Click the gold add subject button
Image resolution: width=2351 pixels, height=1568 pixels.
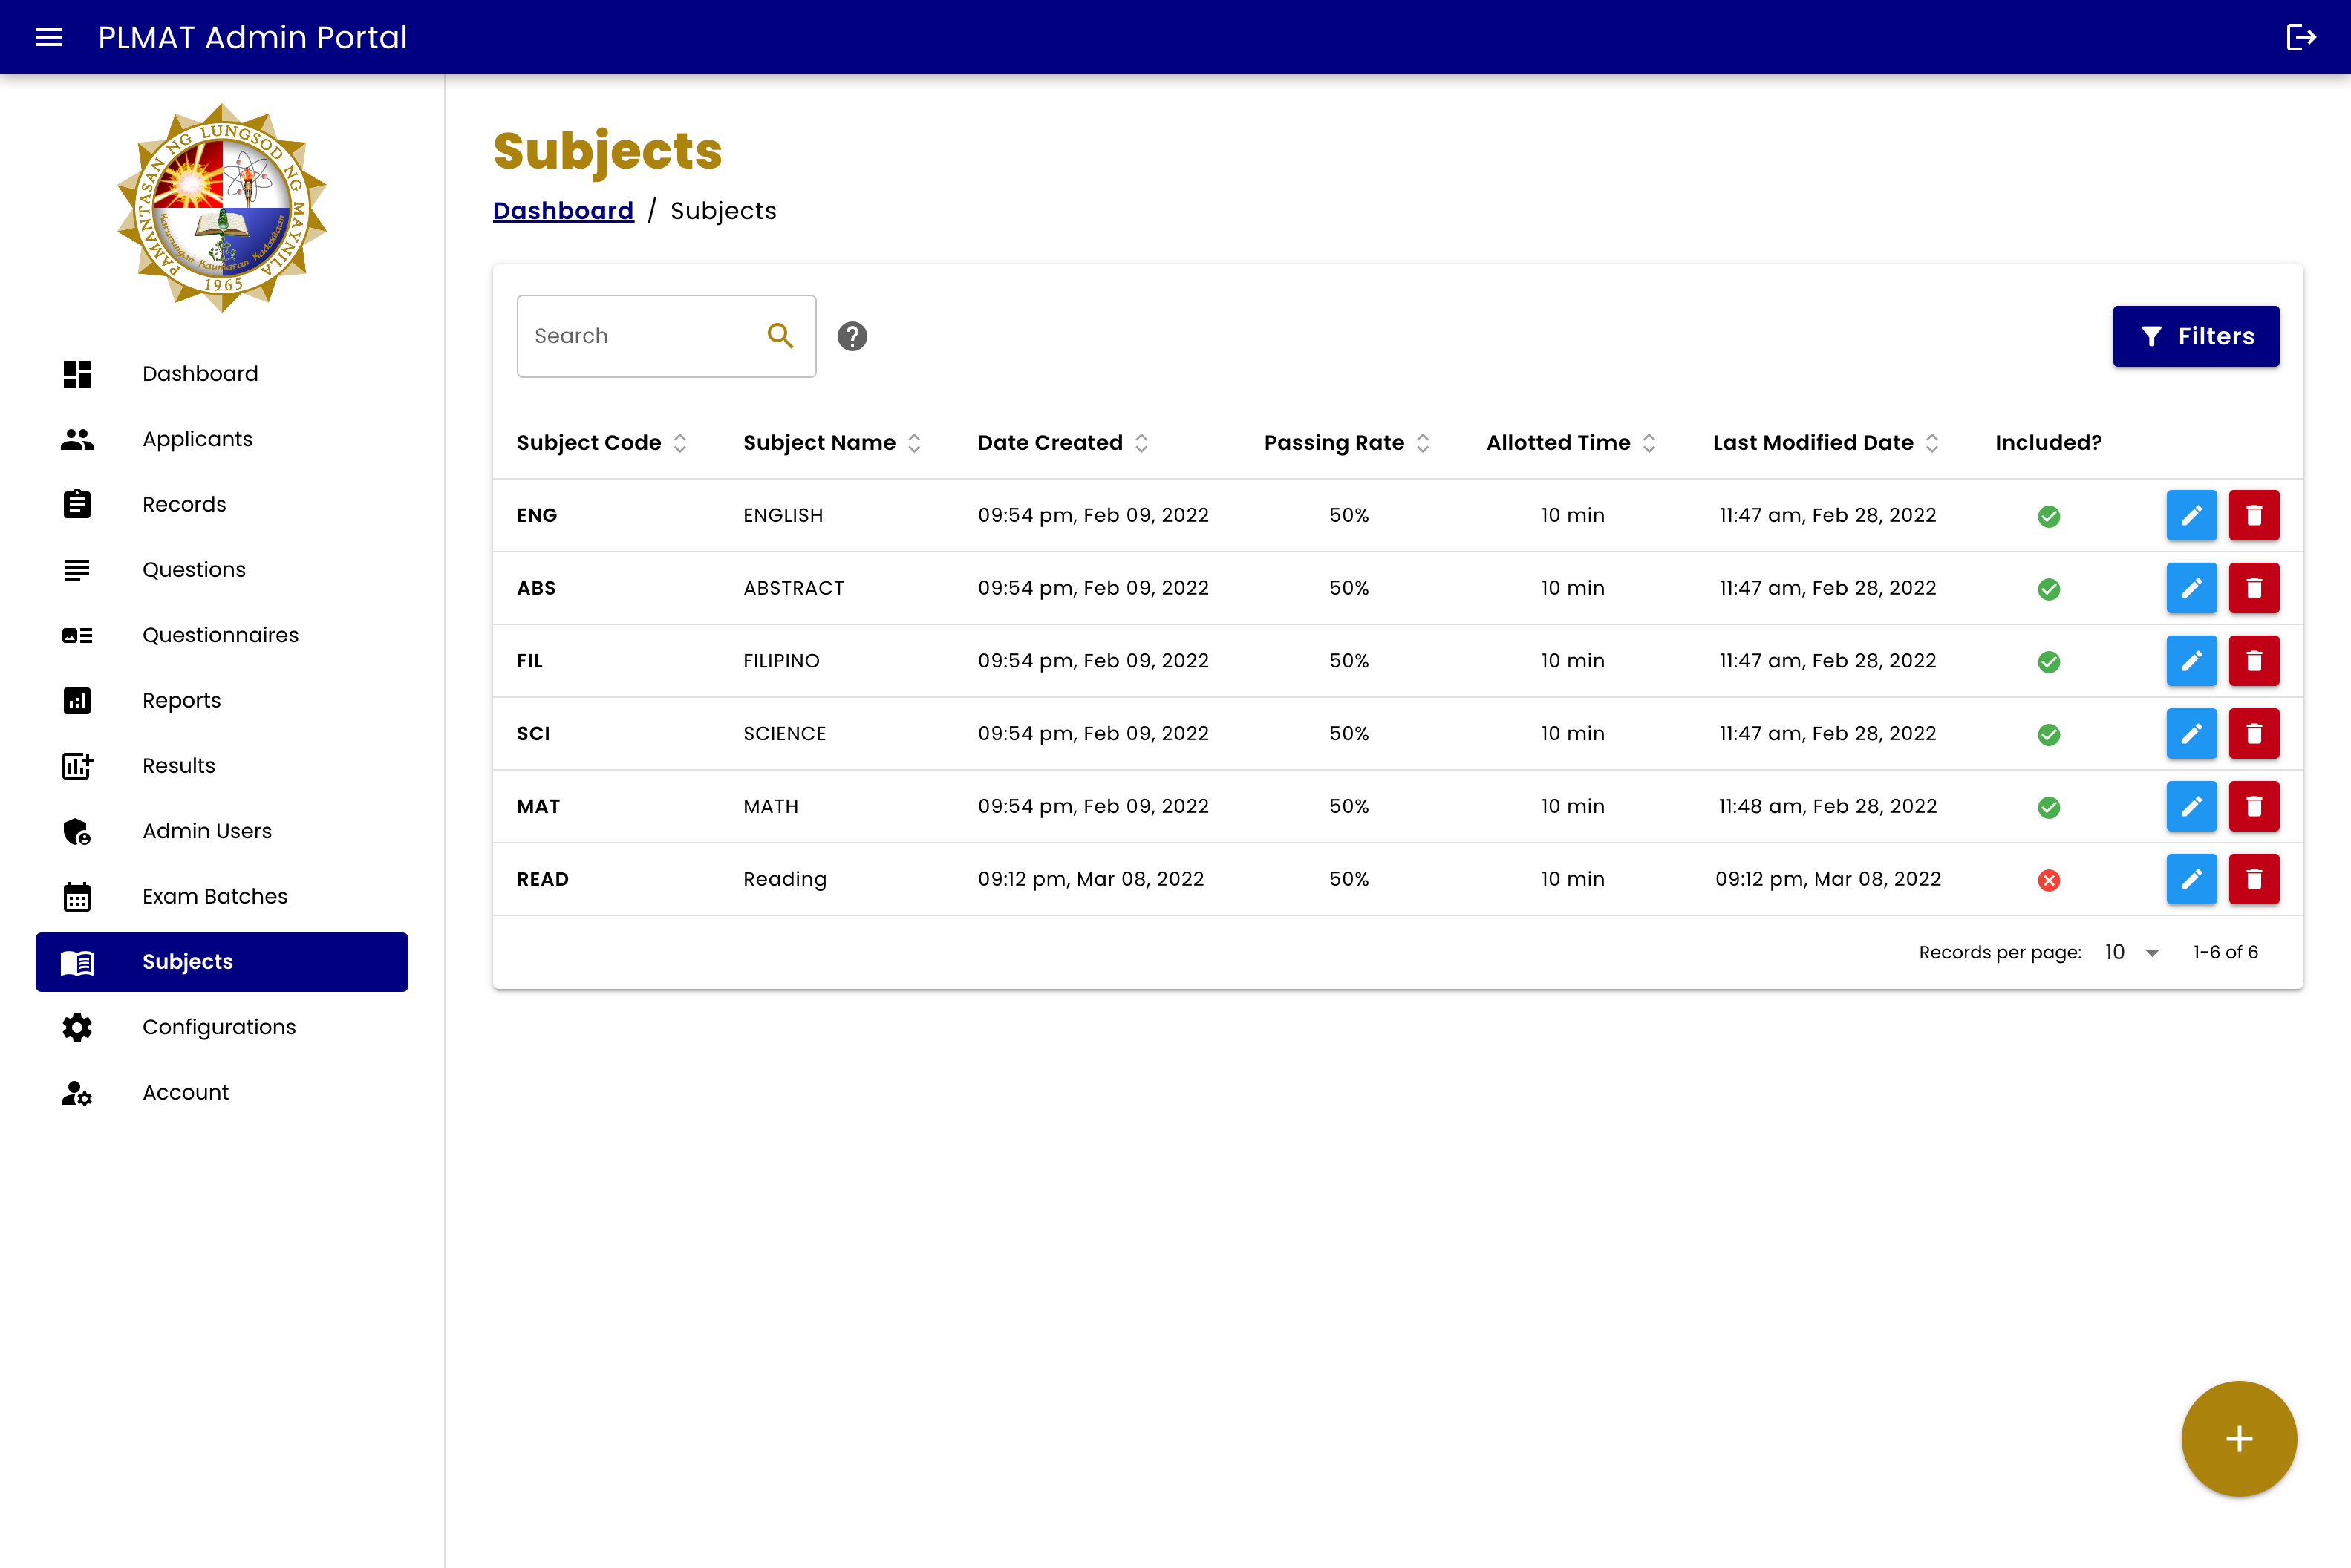2238,1438
